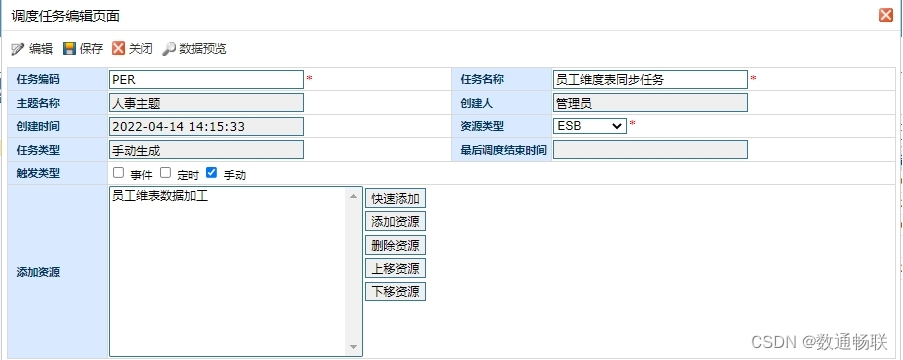
Task: Open Data Preview magnifier icon
Action: (169, 49)
